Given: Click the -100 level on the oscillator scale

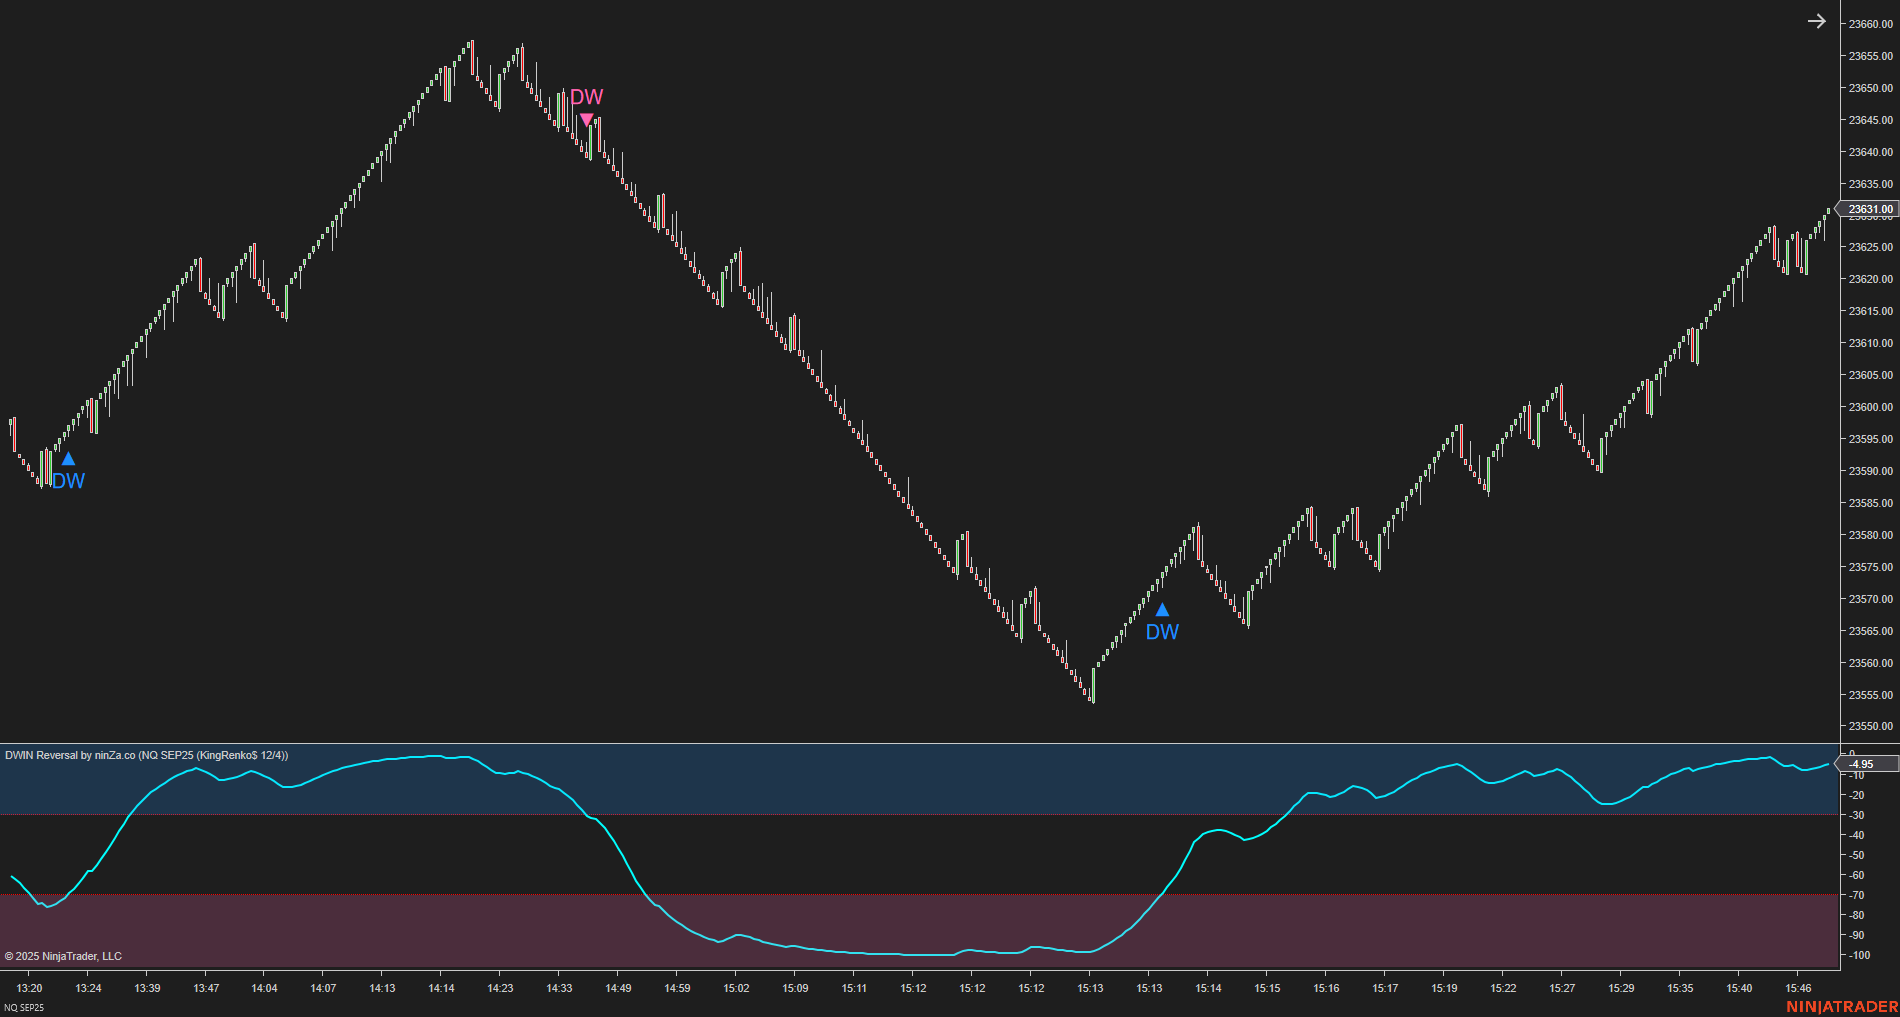Looking at the screenshot, I should click(1858, 955).
